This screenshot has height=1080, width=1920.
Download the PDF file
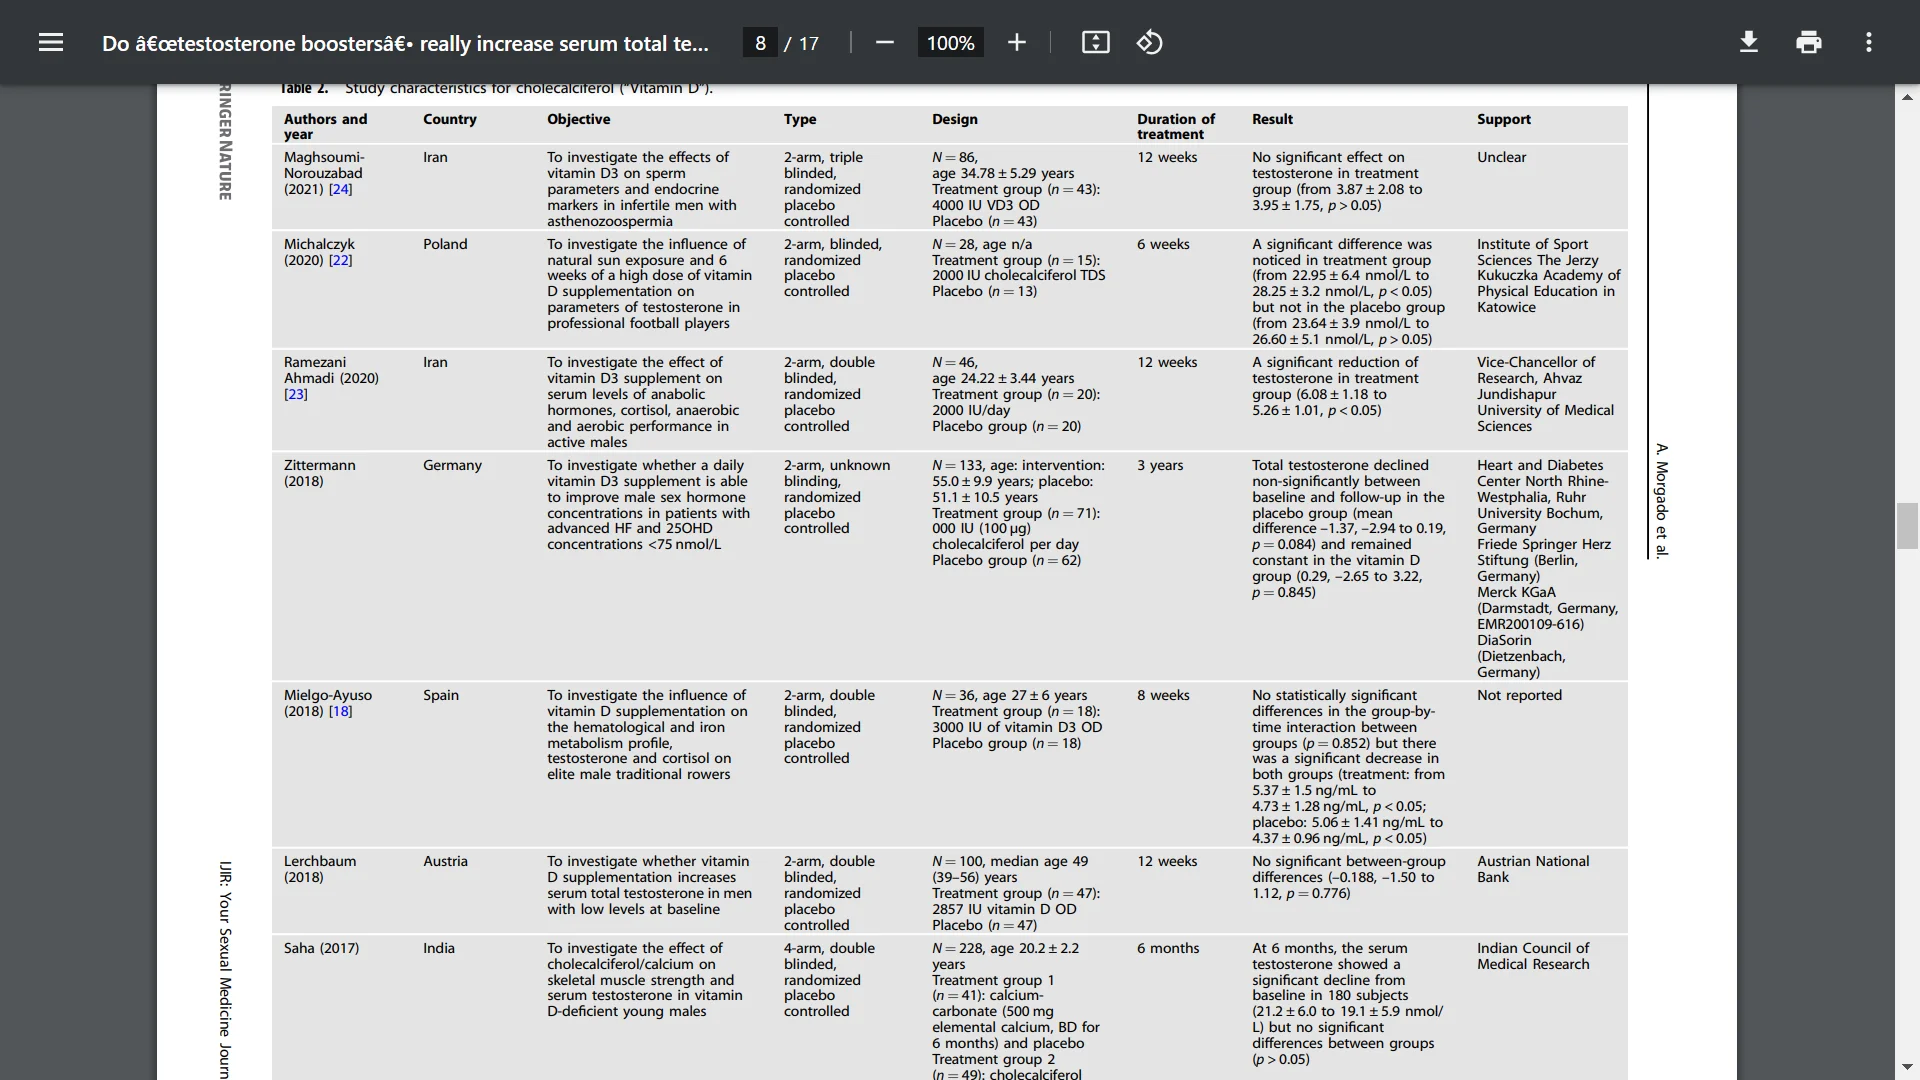coord(1748,42)
